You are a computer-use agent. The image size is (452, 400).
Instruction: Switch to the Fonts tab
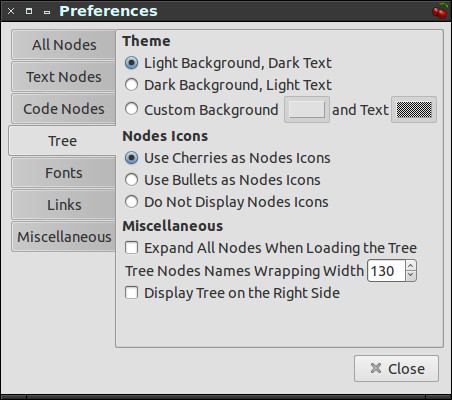point(64,173)
